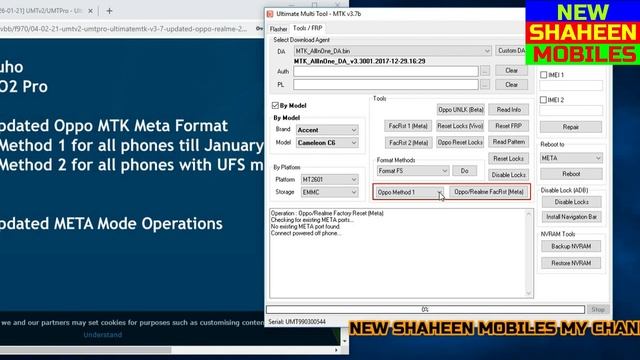640x360 pixels.
Task: Enable the IMEI 1 checkbox
Action: point(544,75)
